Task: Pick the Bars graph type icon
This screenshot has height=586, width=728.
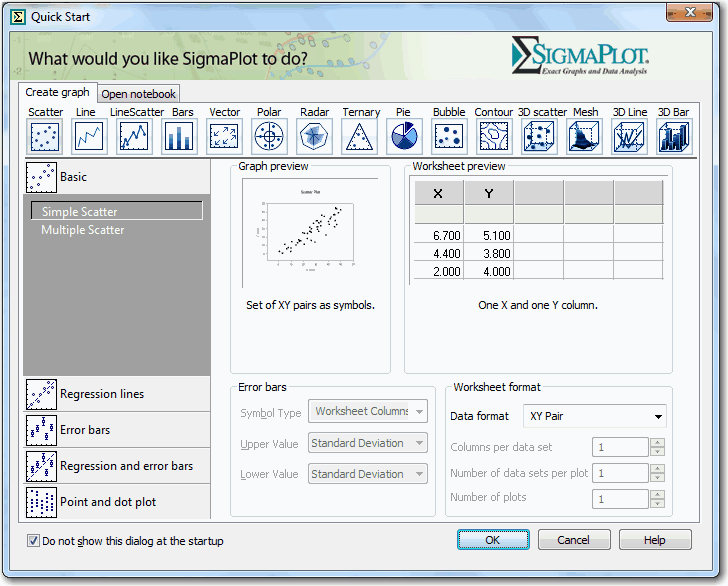Action: click(179, 137)
